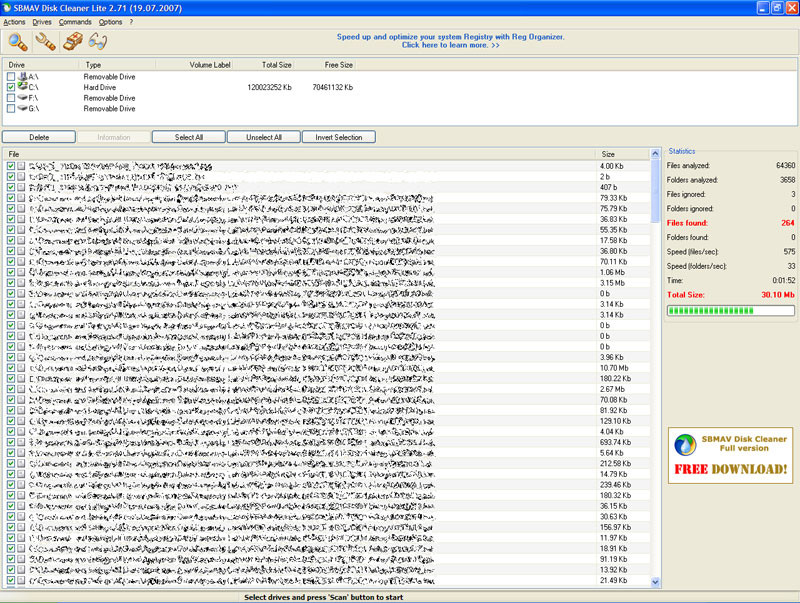Click the Files found value 264
The width and height of the screenshot is (800, 603).
point(788,223)
